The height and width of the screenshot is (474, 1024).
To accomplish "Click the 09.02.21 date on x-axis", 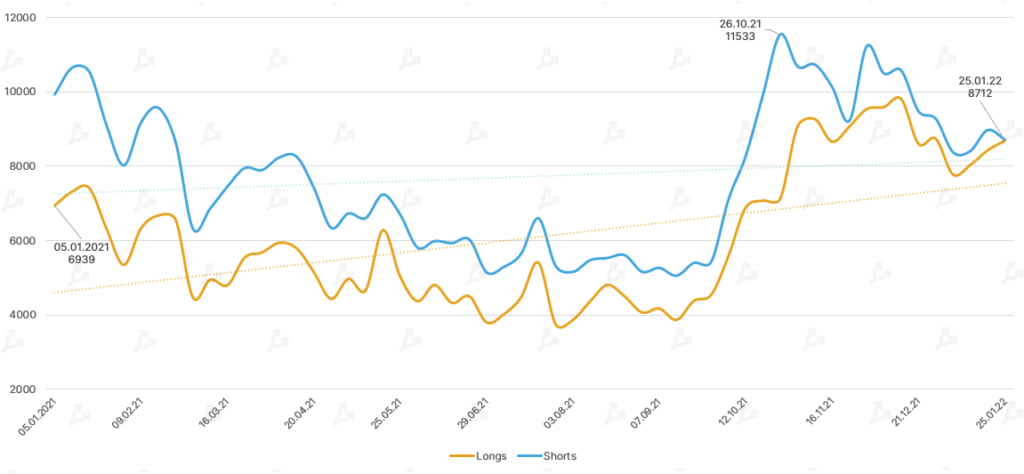I will point(129,412).
